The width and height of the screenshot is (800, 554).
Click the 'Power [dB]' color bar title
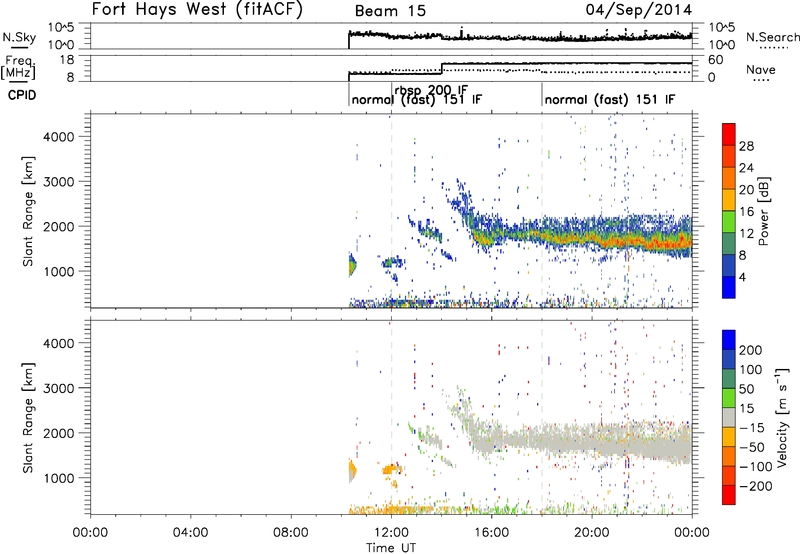(764, 211)
